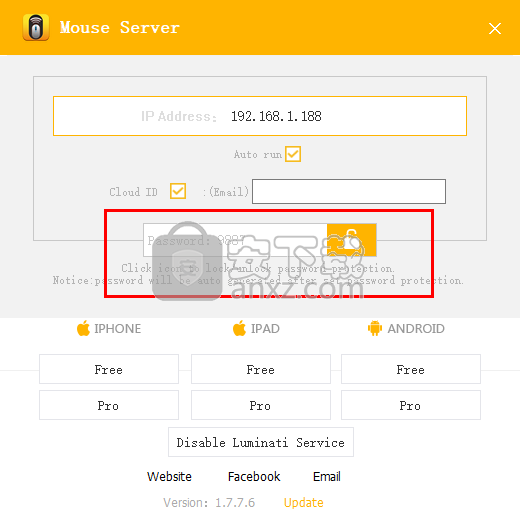Click the Android robot icon

point(375,328)
